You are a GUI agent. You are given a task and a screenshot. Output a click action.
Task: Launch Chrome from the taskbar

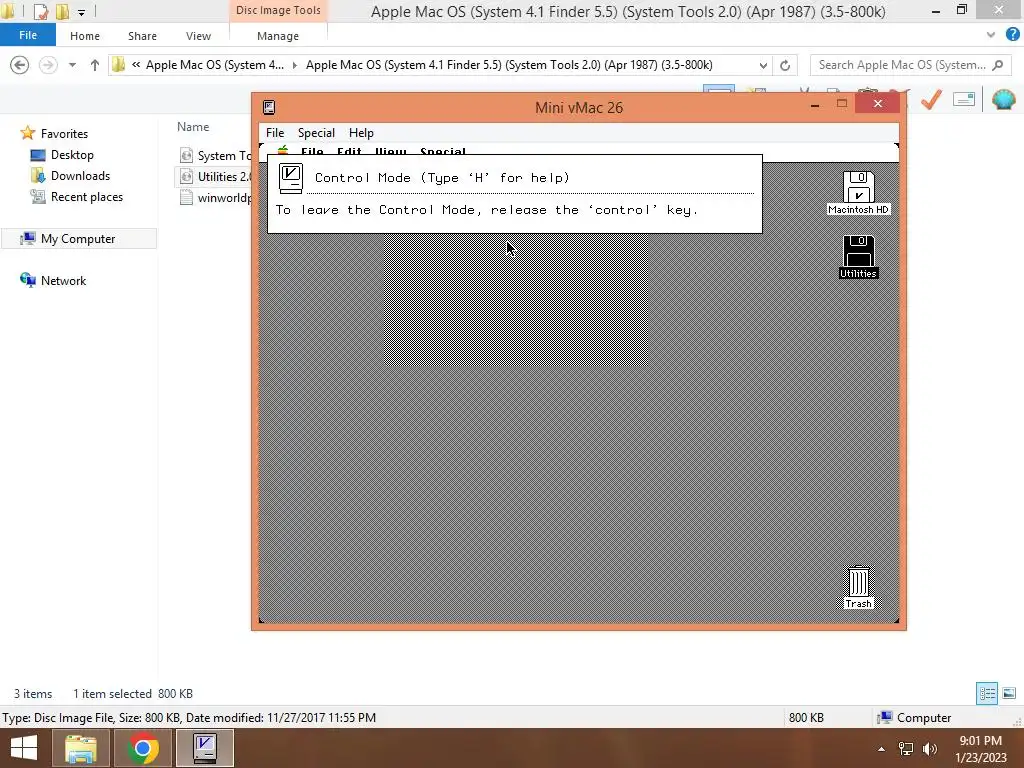coord(142,748)
